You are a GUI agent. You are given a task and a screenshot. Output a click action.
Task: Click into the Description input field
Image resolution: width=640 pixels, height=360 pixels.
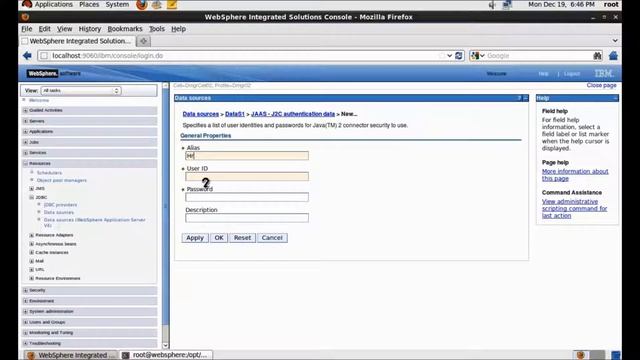[x=247, y=218]
